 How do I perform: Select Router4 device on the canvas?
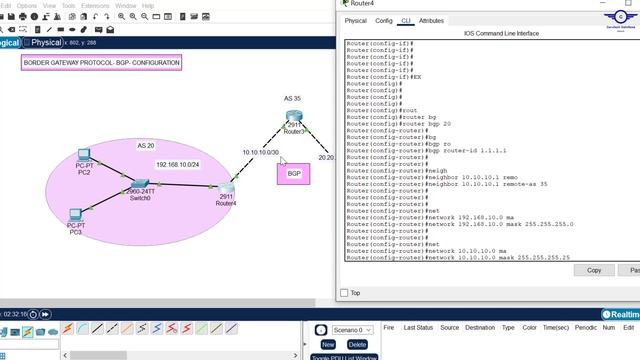pyautogui.click(x=226, y=189)
